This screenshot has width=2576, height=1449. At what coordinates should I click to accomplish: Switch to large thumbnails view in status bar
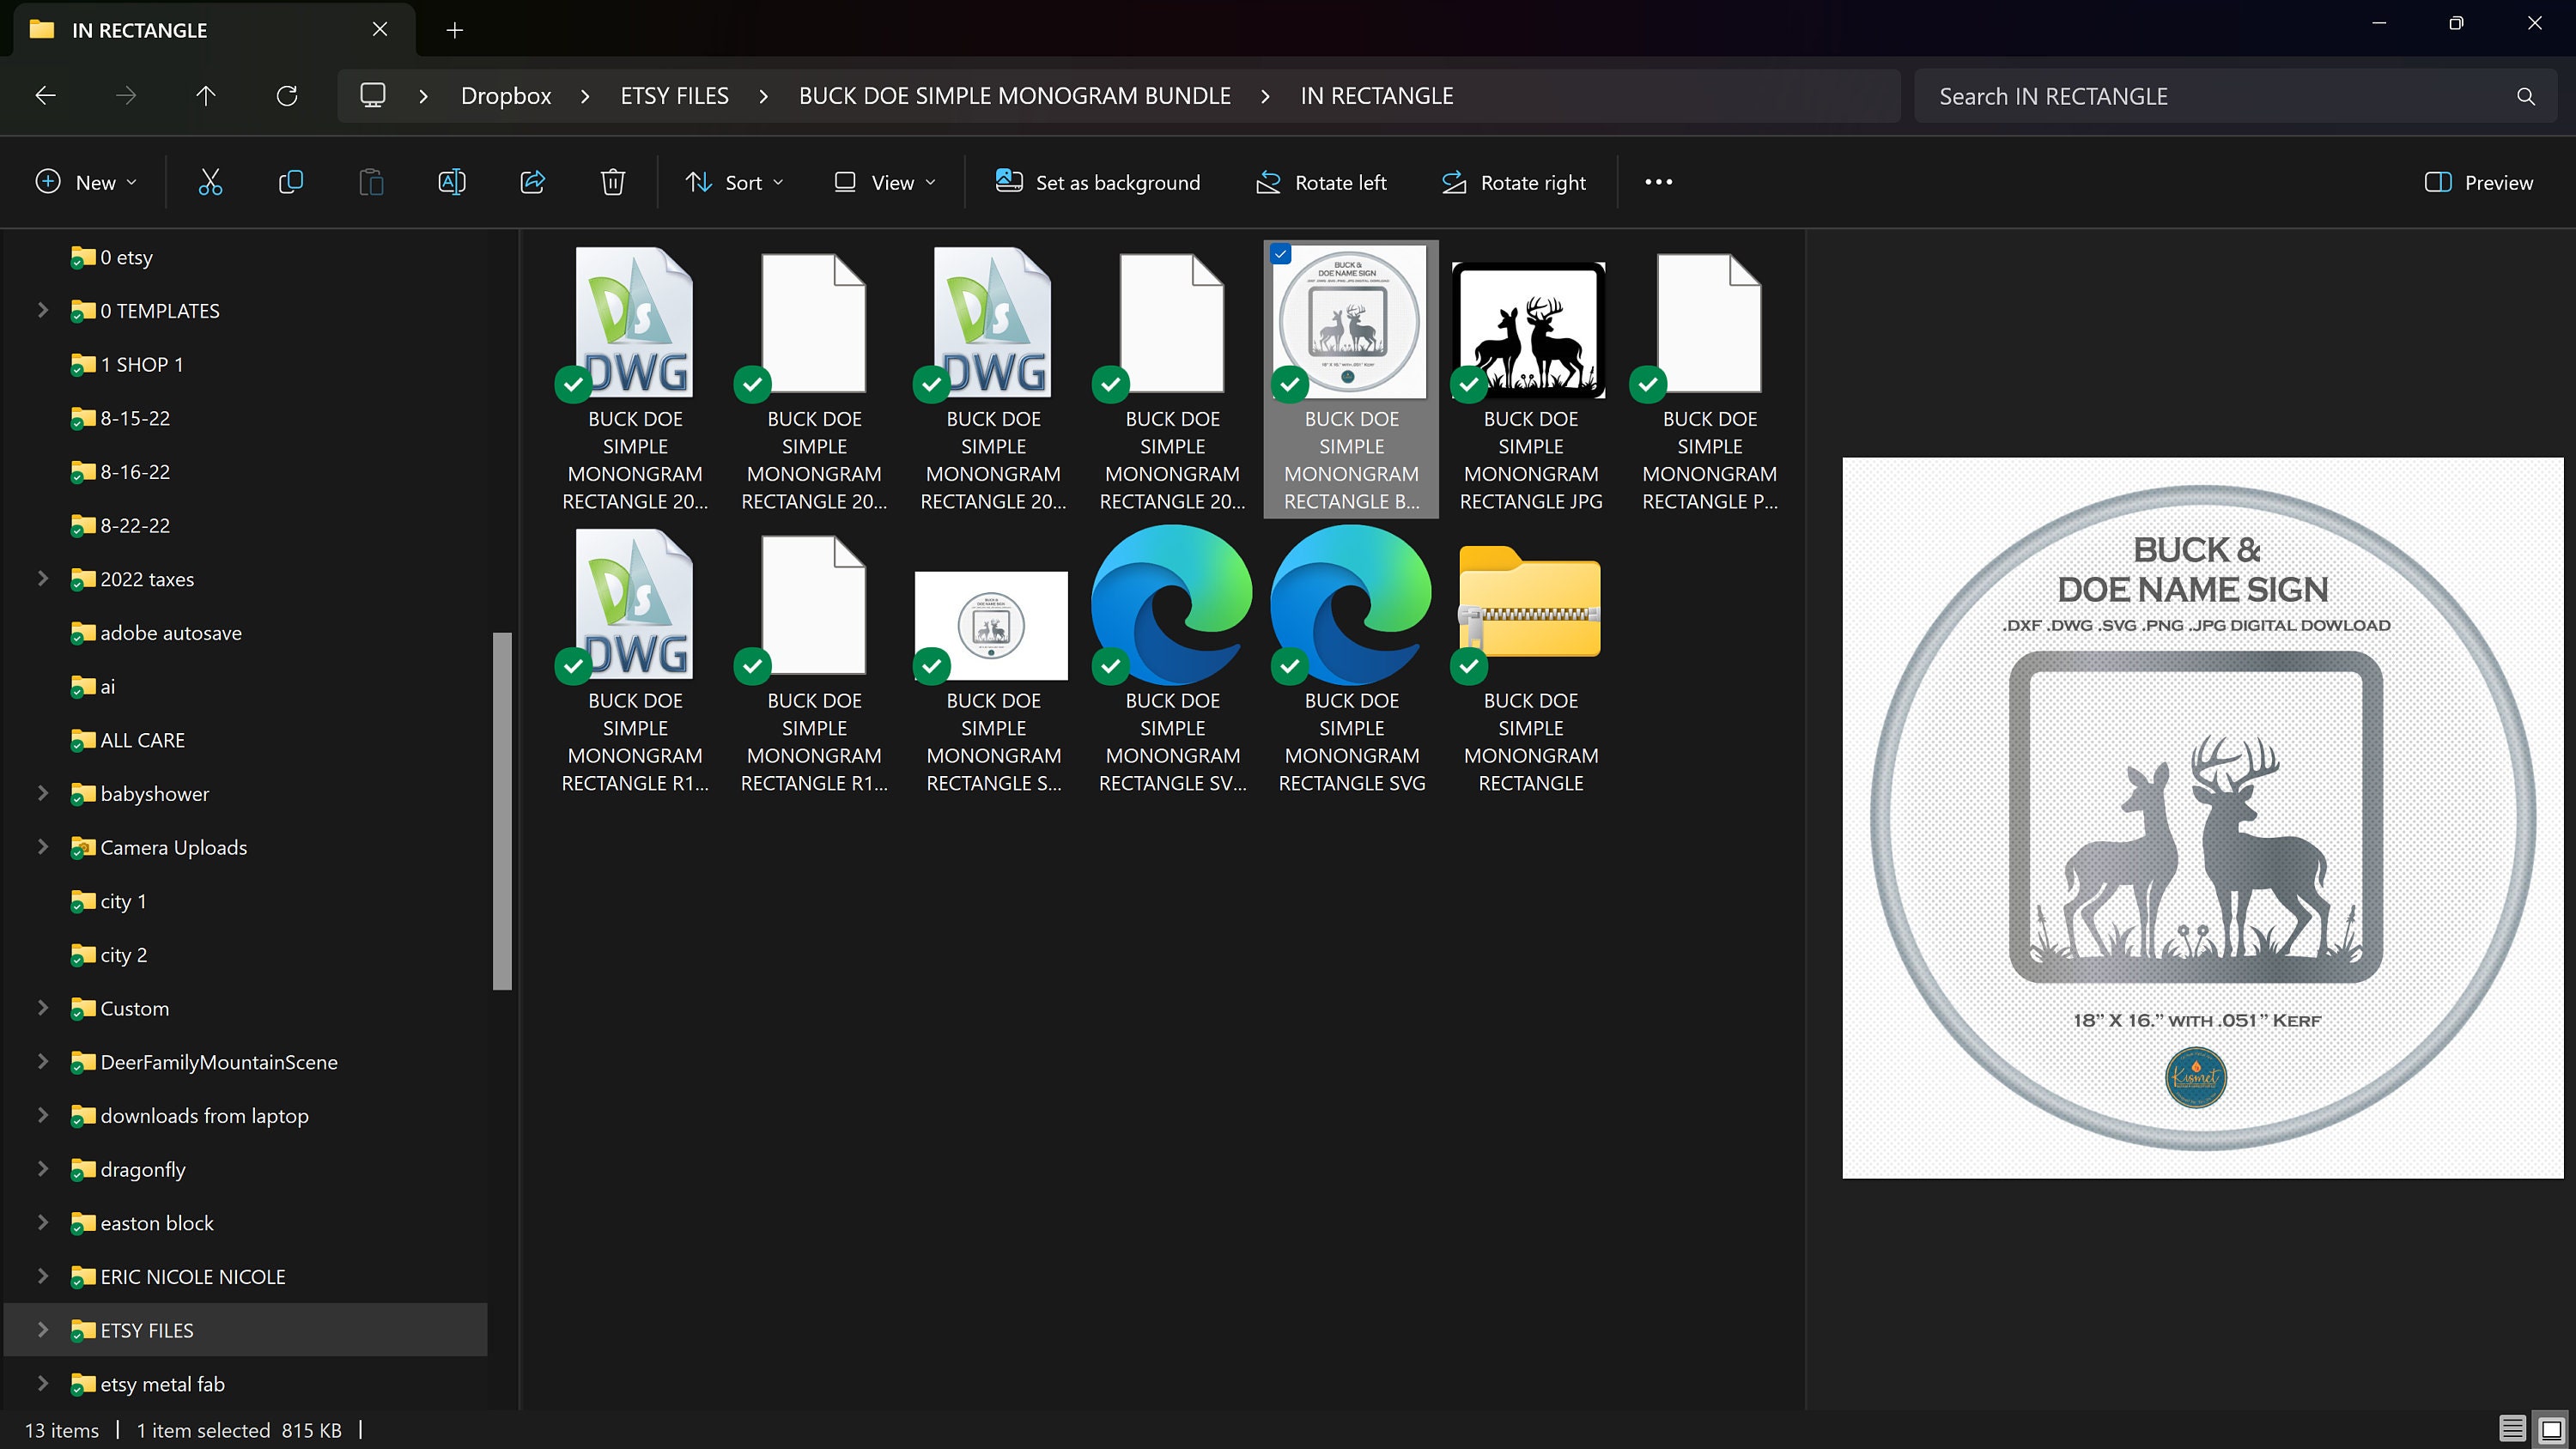point(2552,1428)
